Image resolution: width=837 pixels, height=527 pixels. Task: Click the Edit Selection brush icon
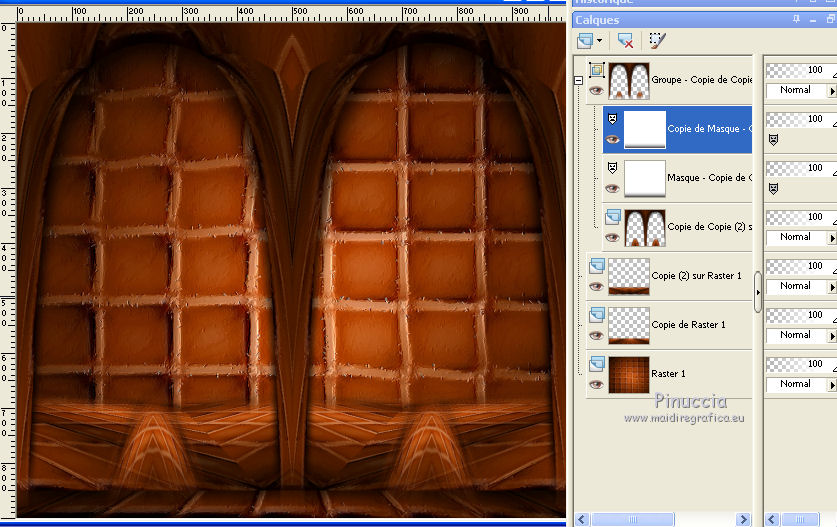point(656,41)
